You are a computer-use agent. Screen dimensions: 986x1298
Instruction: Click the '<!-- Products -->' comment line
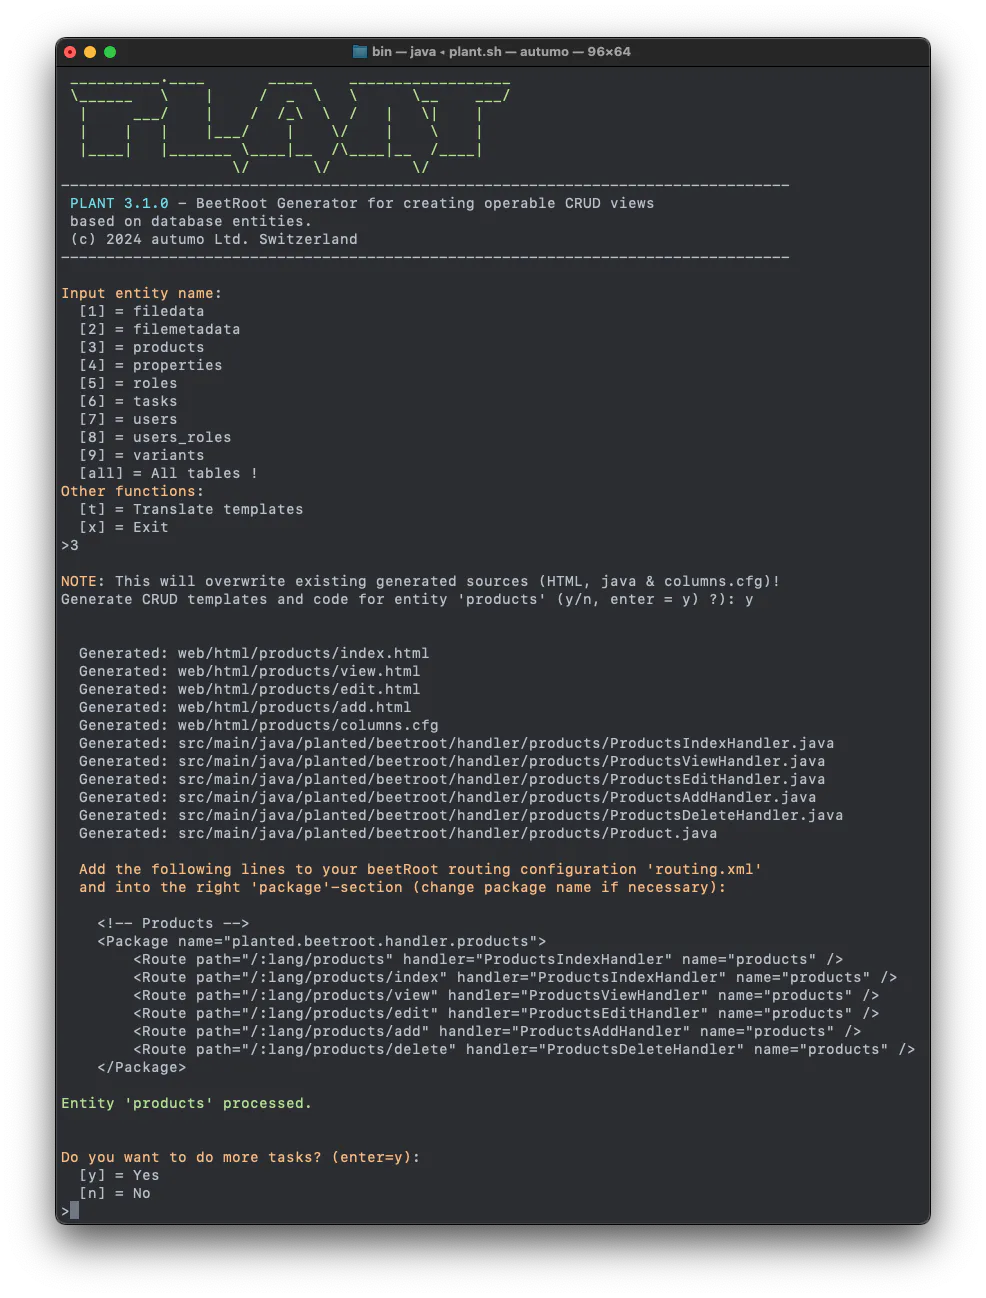click(x=173, y=923)
